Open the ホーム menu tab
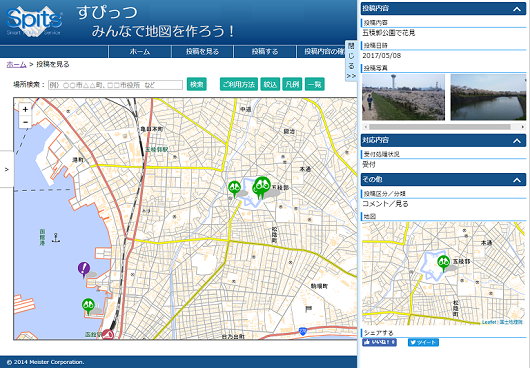The height and width of the screenshot is (368, 530). pyautogui.click(x=140, y=52)
